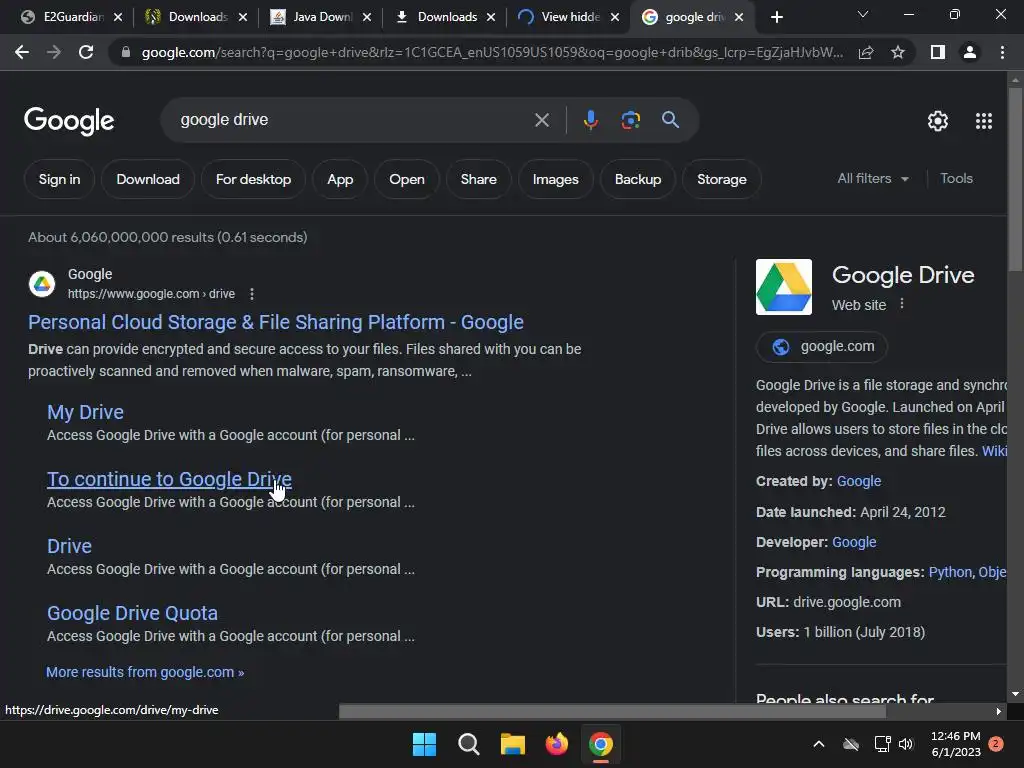Open Chrome three-dot menu

click(1002, 52)
